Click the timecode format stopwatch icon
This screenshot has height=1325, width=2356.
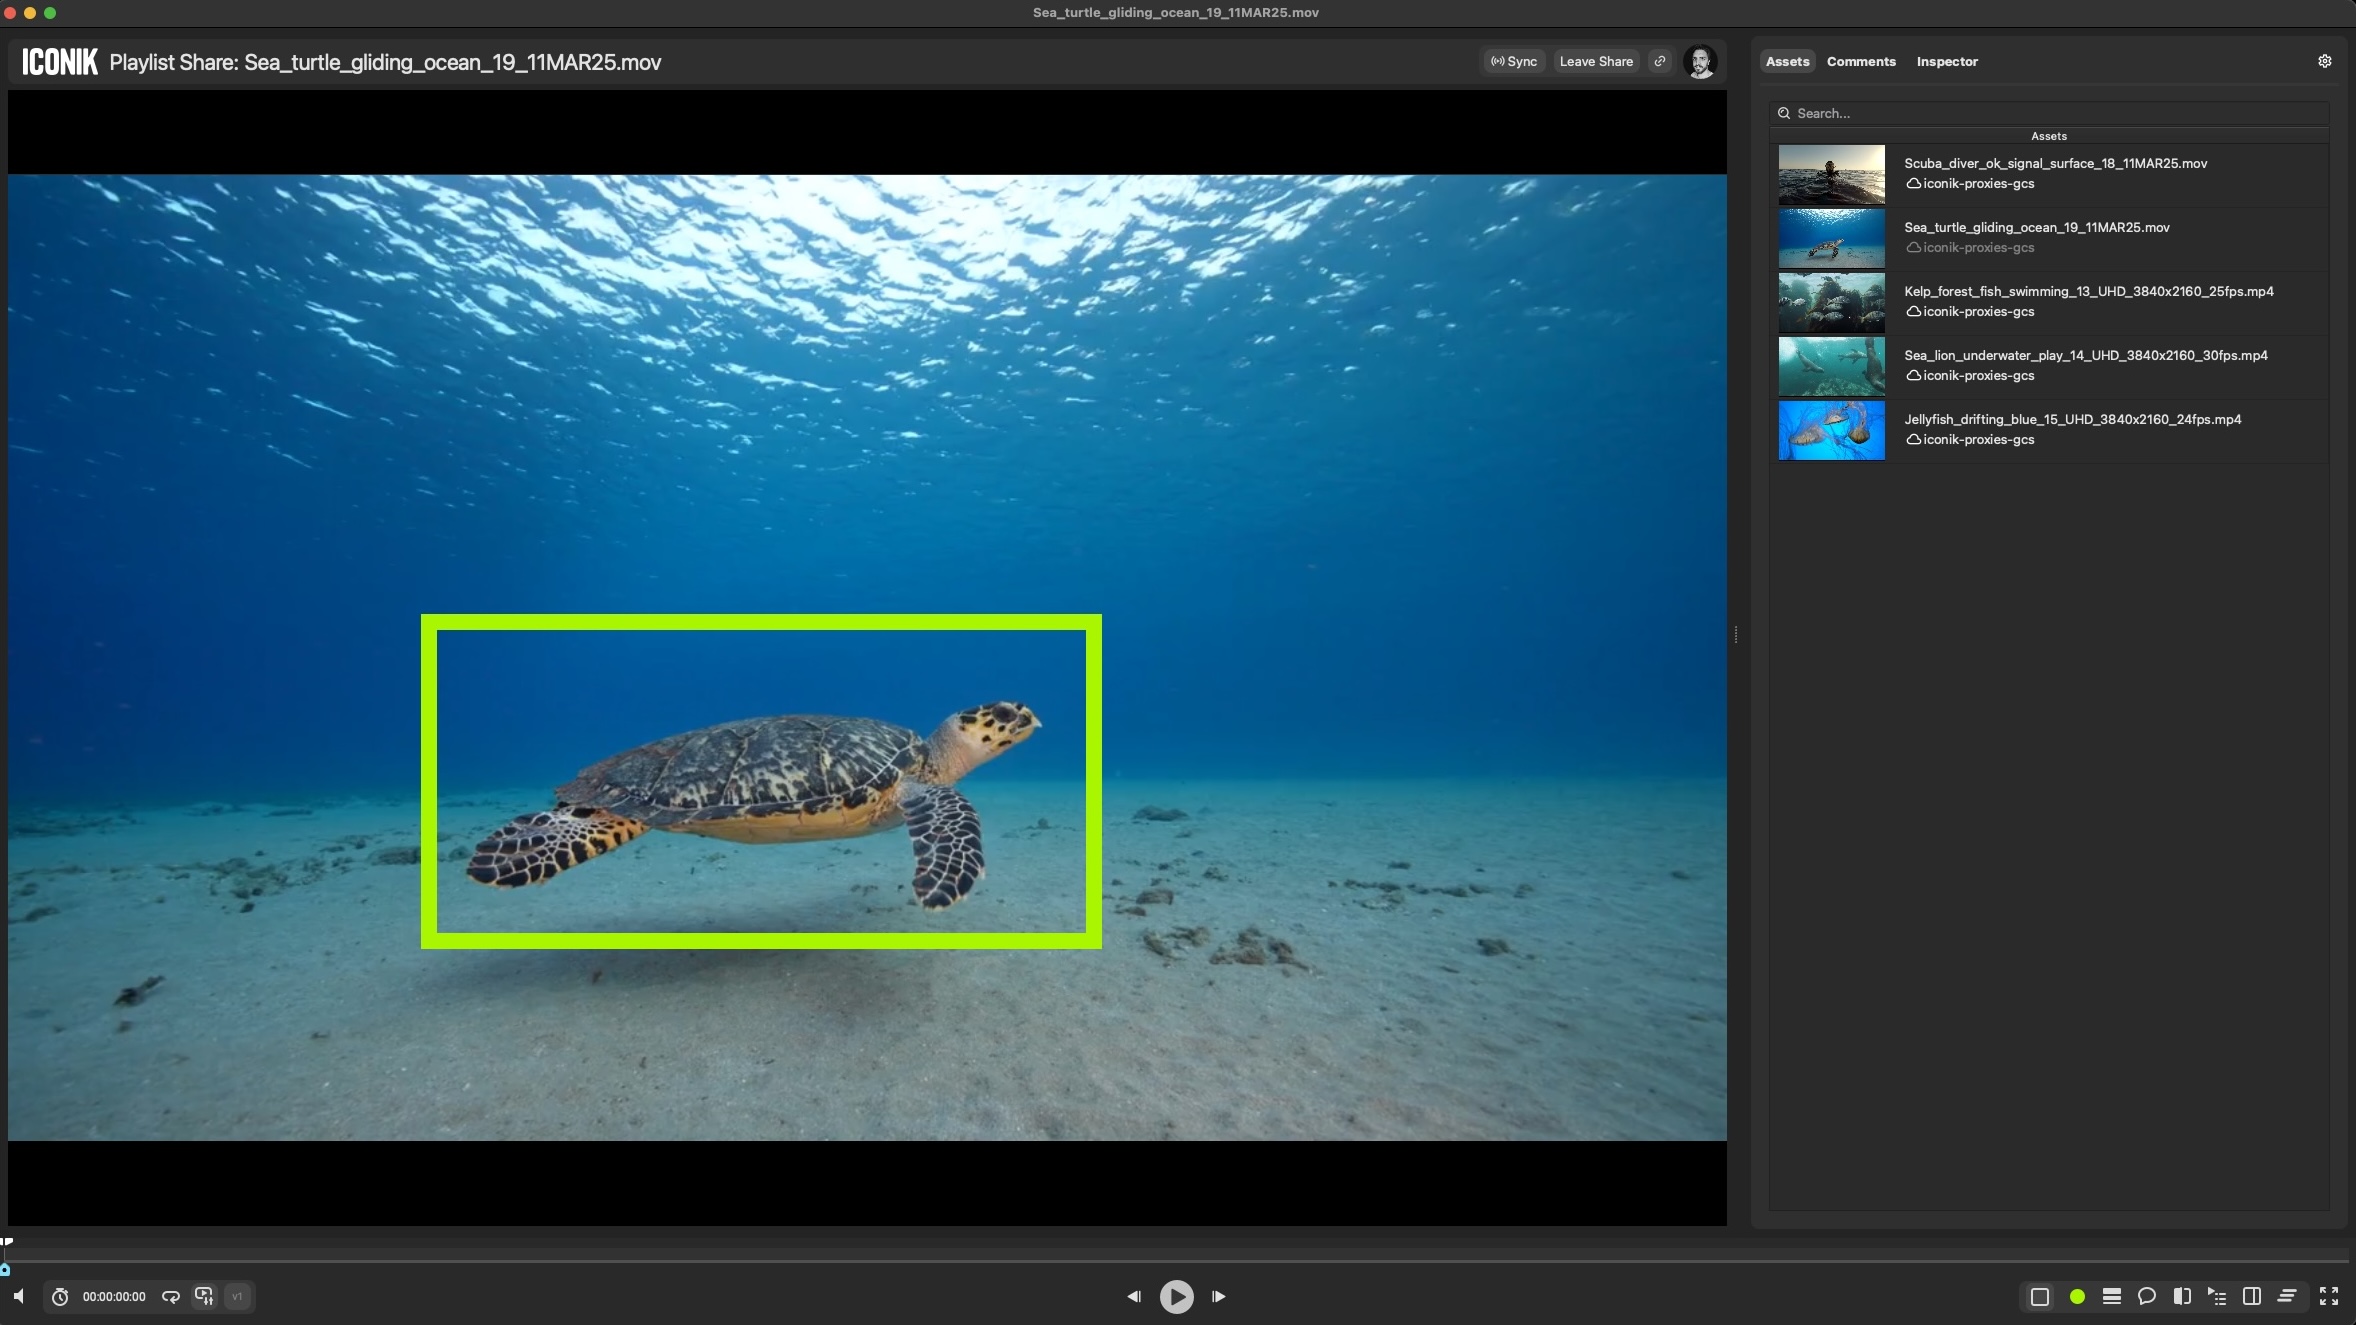tap(60, 1297)
